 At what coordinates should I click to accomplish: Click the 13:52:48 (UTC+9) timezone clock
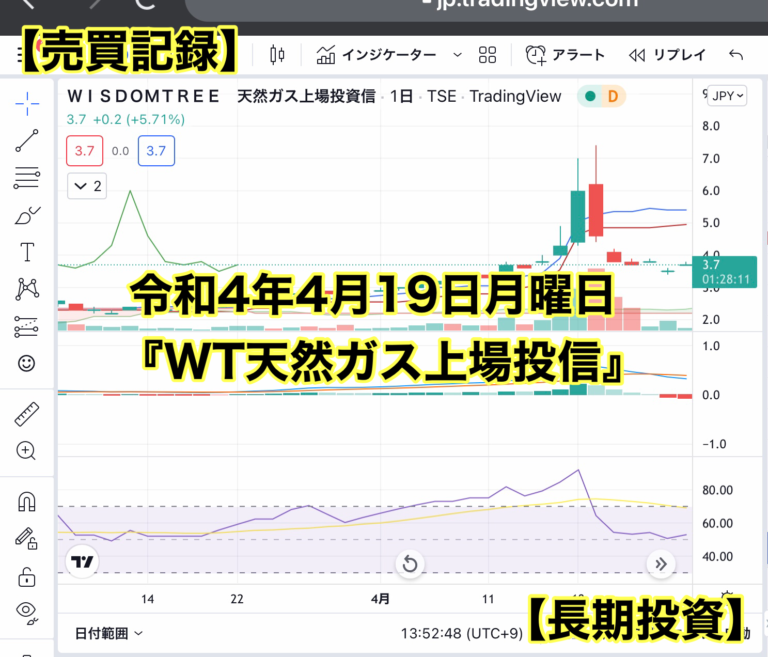pos(462,633)
